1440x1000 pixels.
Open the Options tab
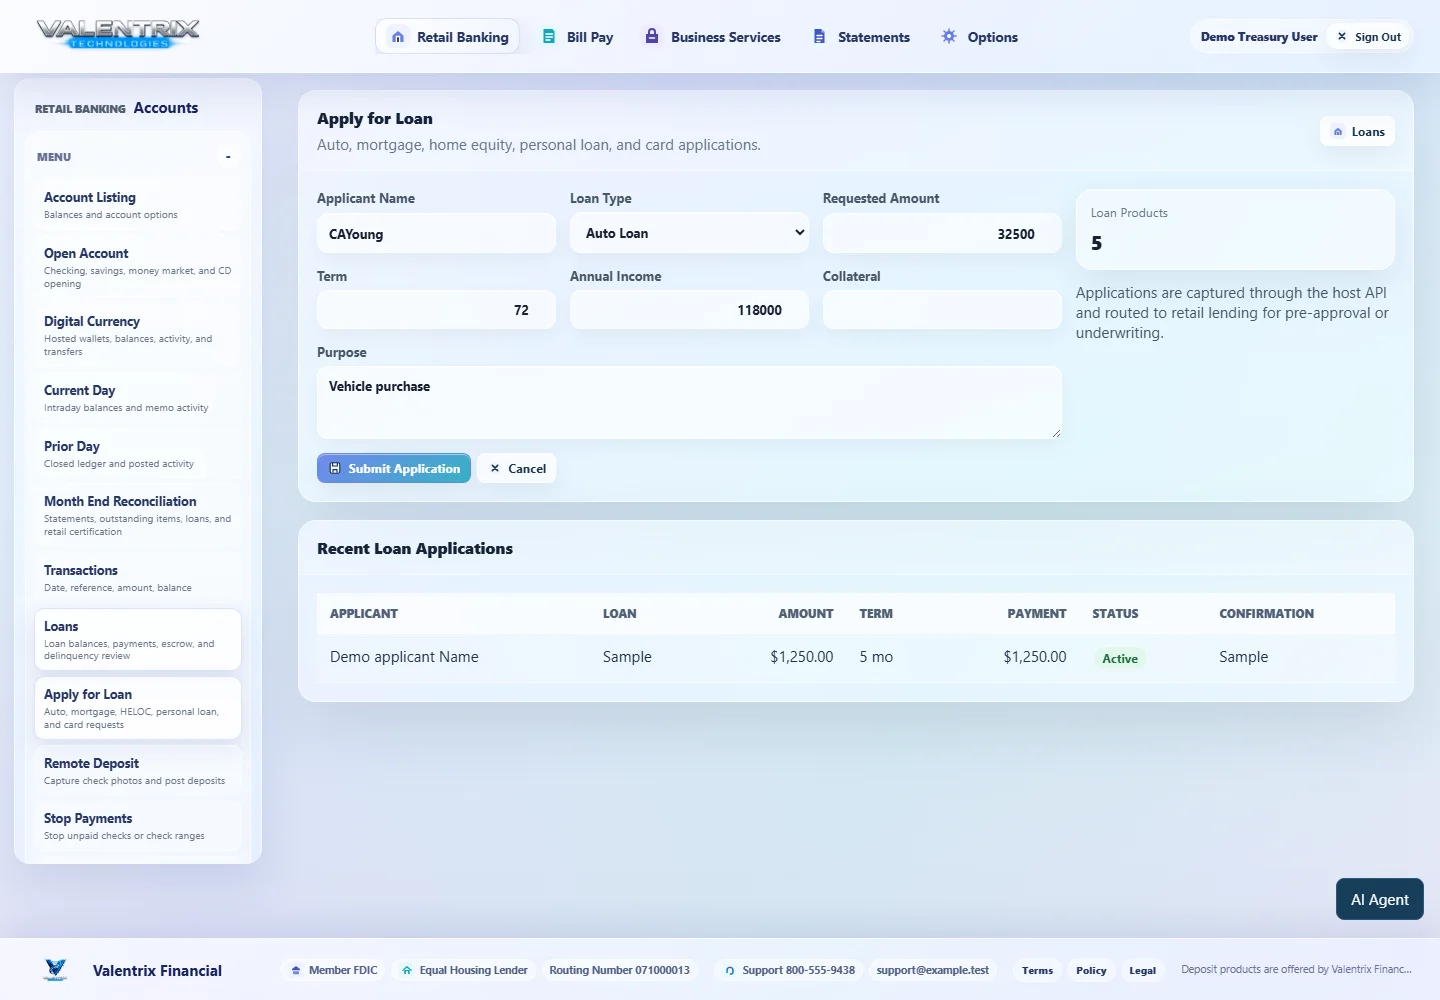980,37
